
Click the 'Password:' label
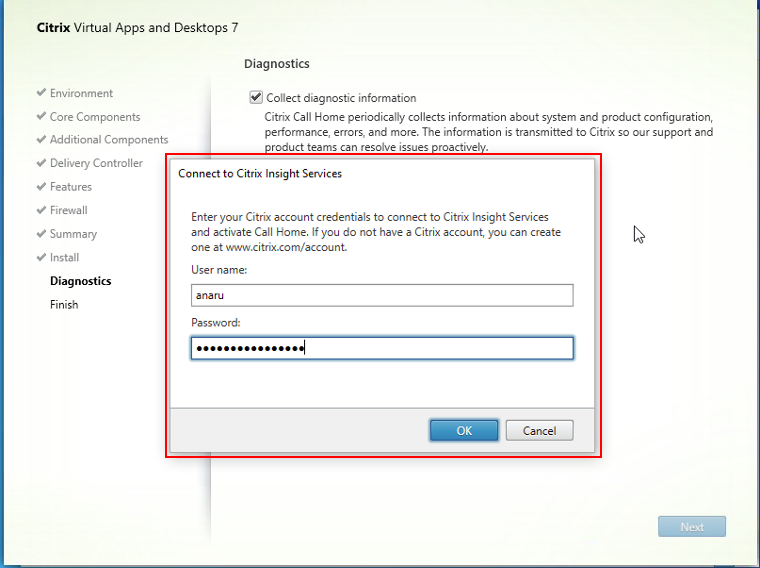[x=216, y=323]
